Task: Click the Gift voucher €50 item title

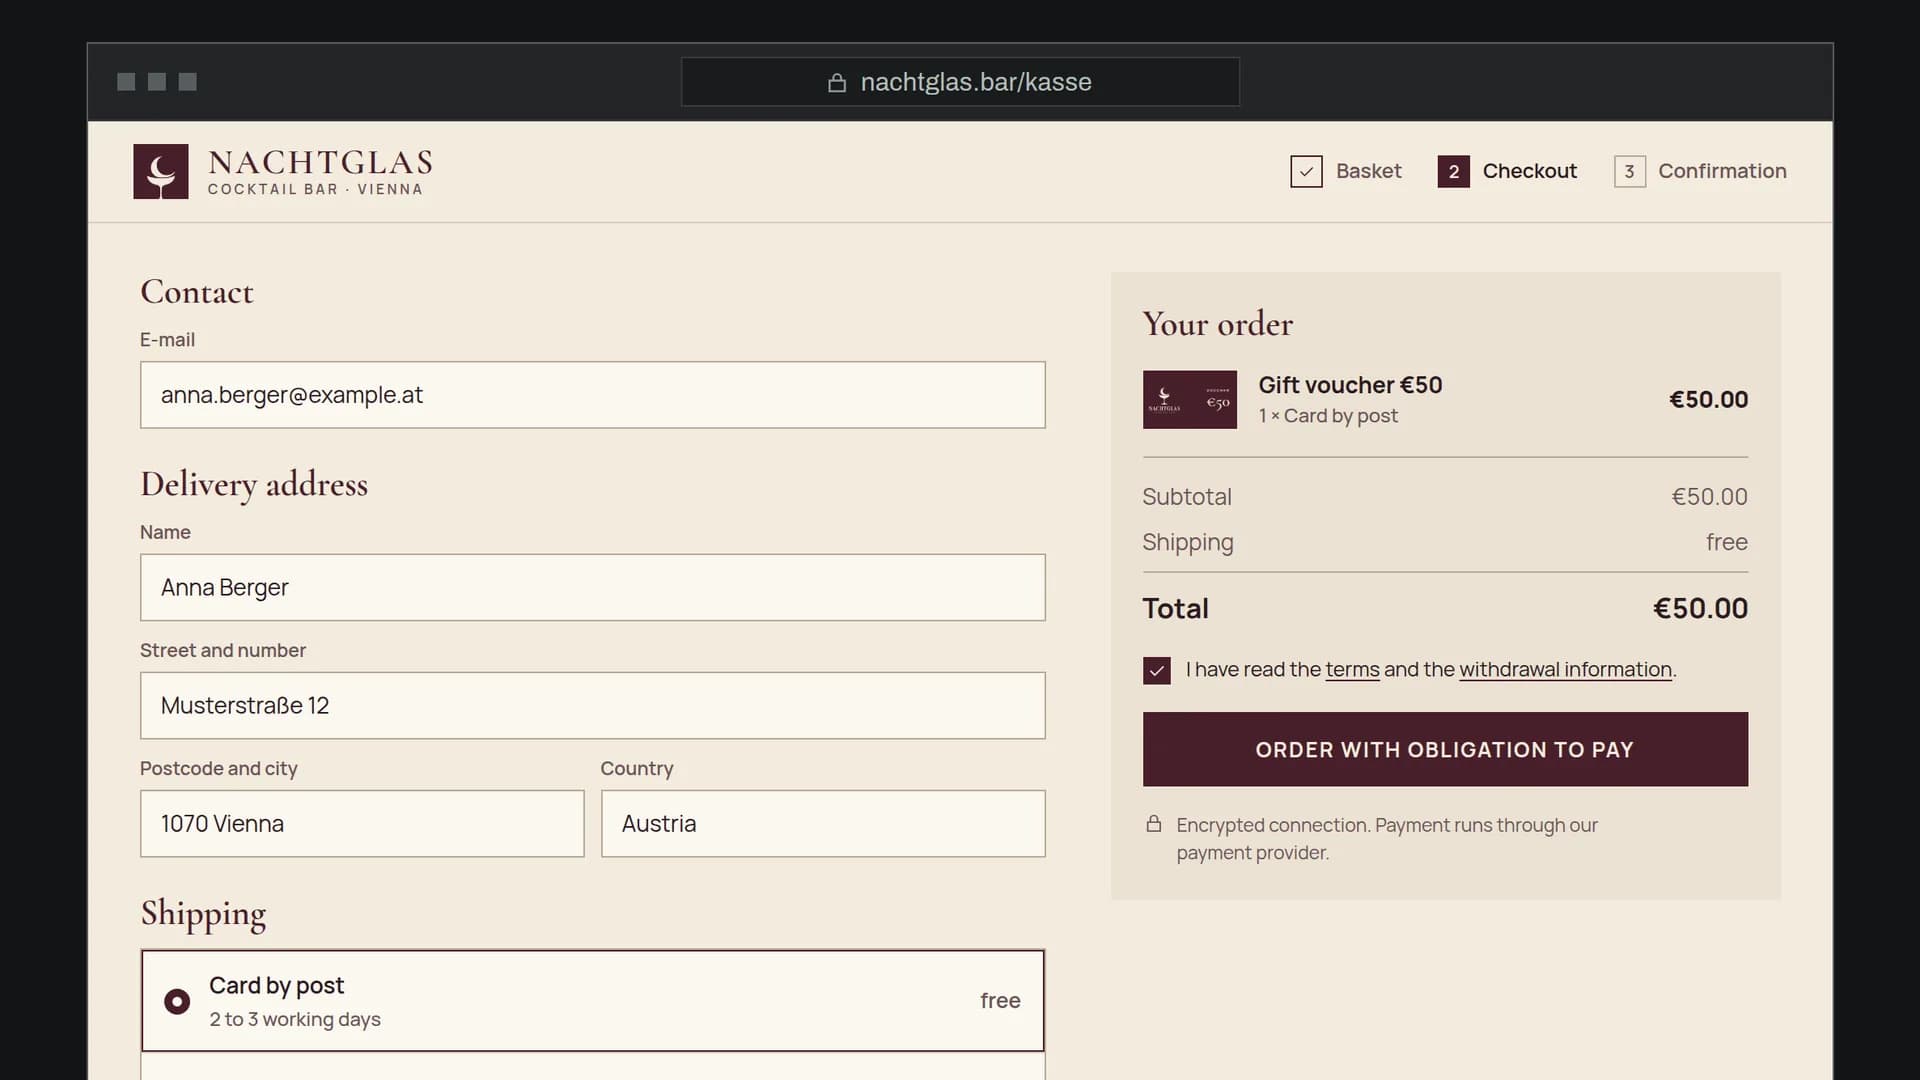Action: [1350, 385]
